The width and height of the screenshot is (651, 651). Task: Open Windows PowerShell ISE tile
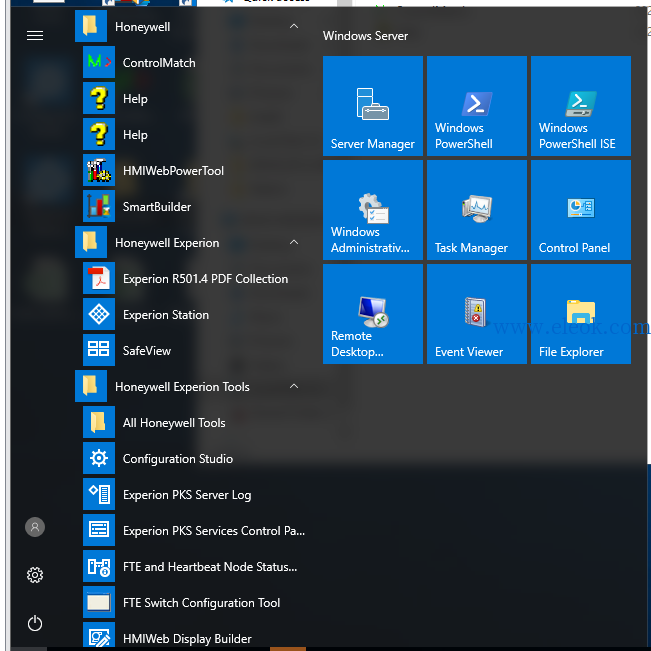(x=581, y=106)
